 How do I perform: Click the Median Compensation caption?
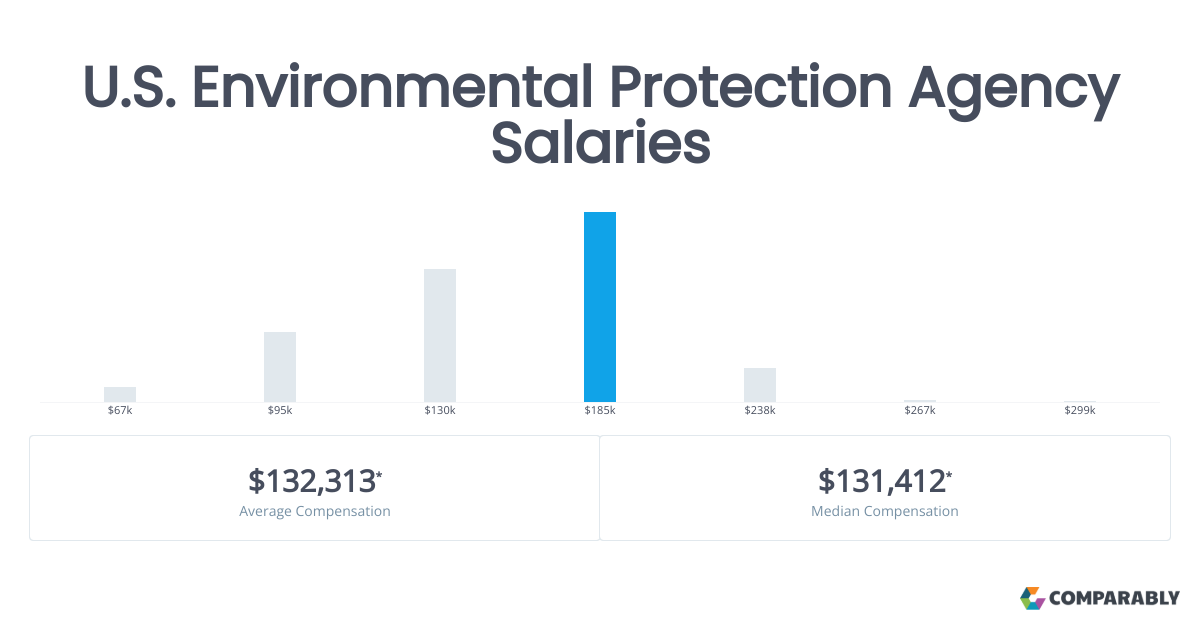pos(885,511)
